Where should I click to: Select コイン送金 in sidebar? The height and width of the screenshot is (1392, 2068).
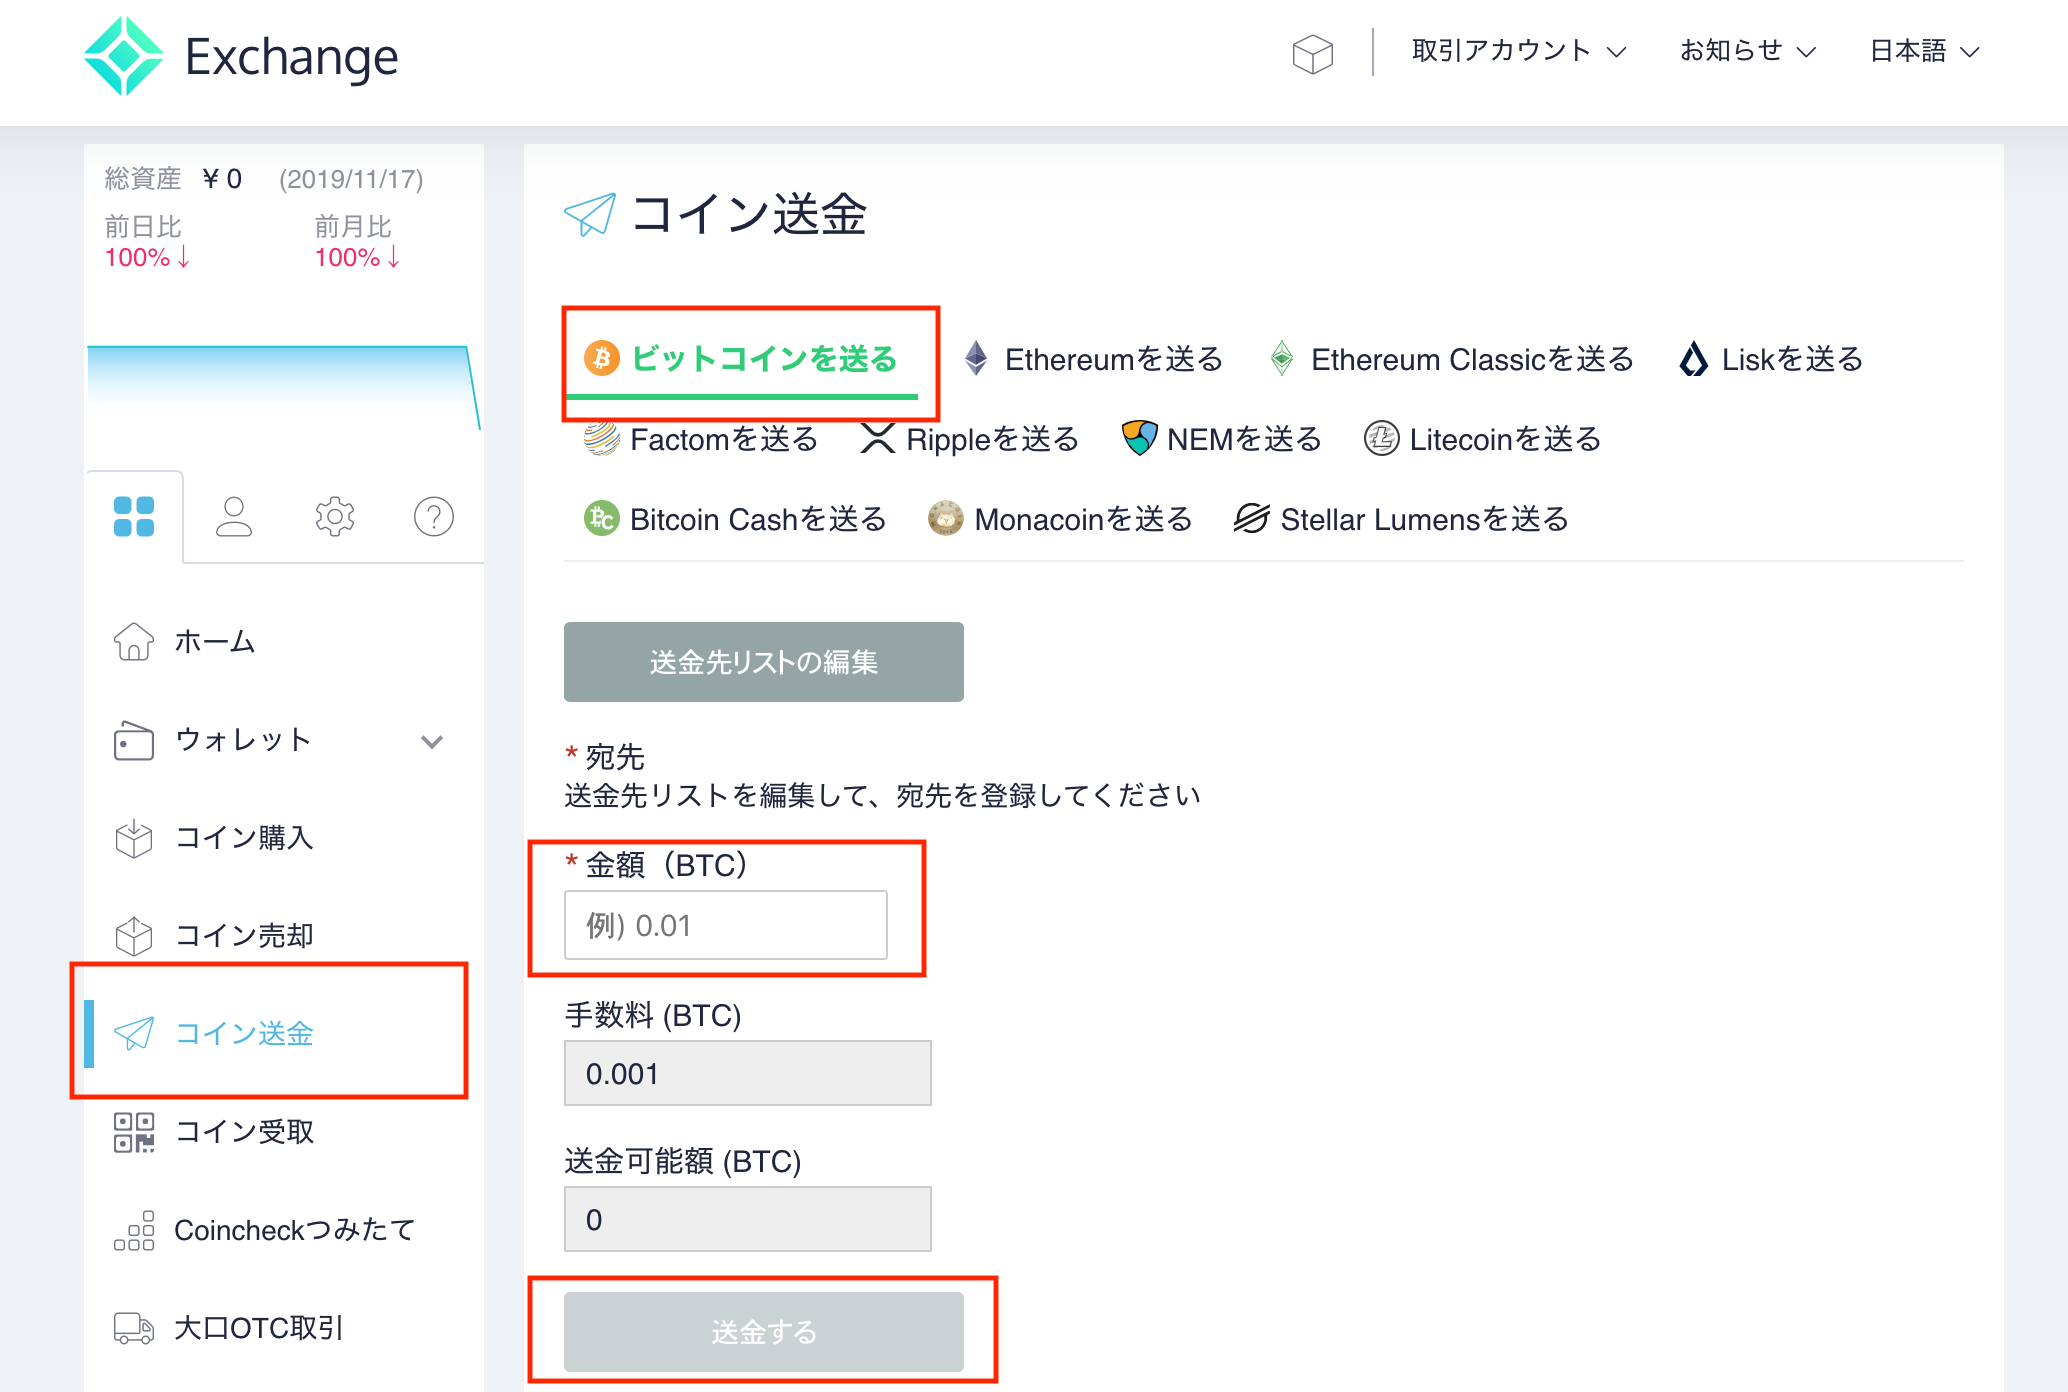pos(244,1033)
